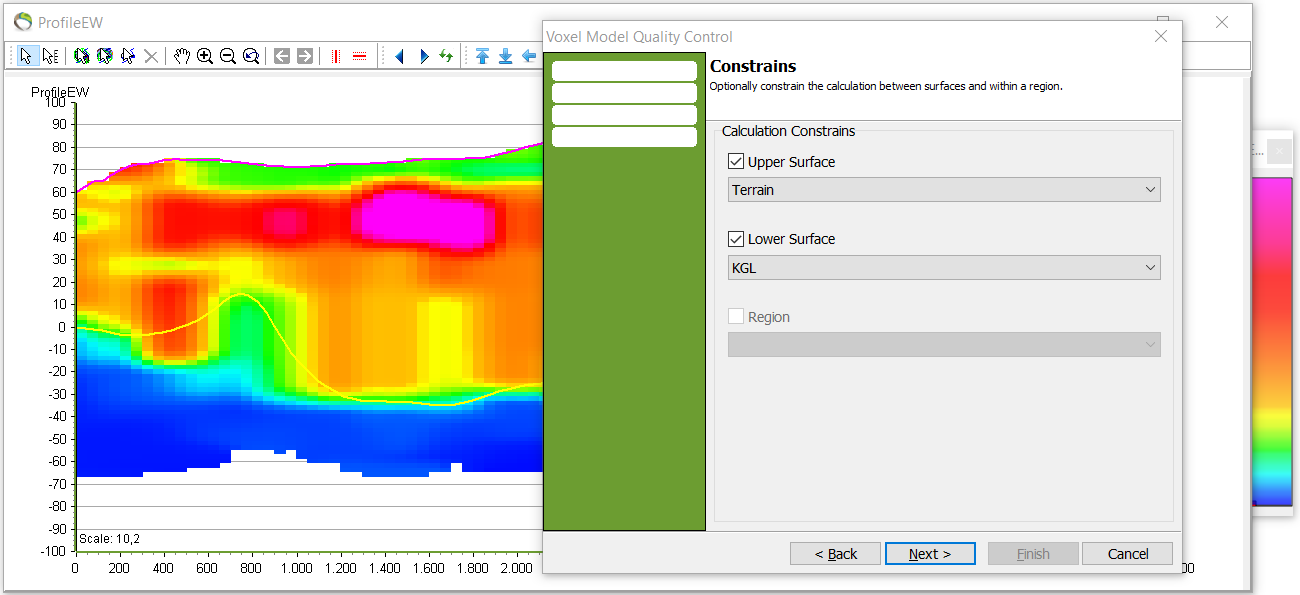
Task: Click the blue arrow-to-top icon
Action: [483, 56]
